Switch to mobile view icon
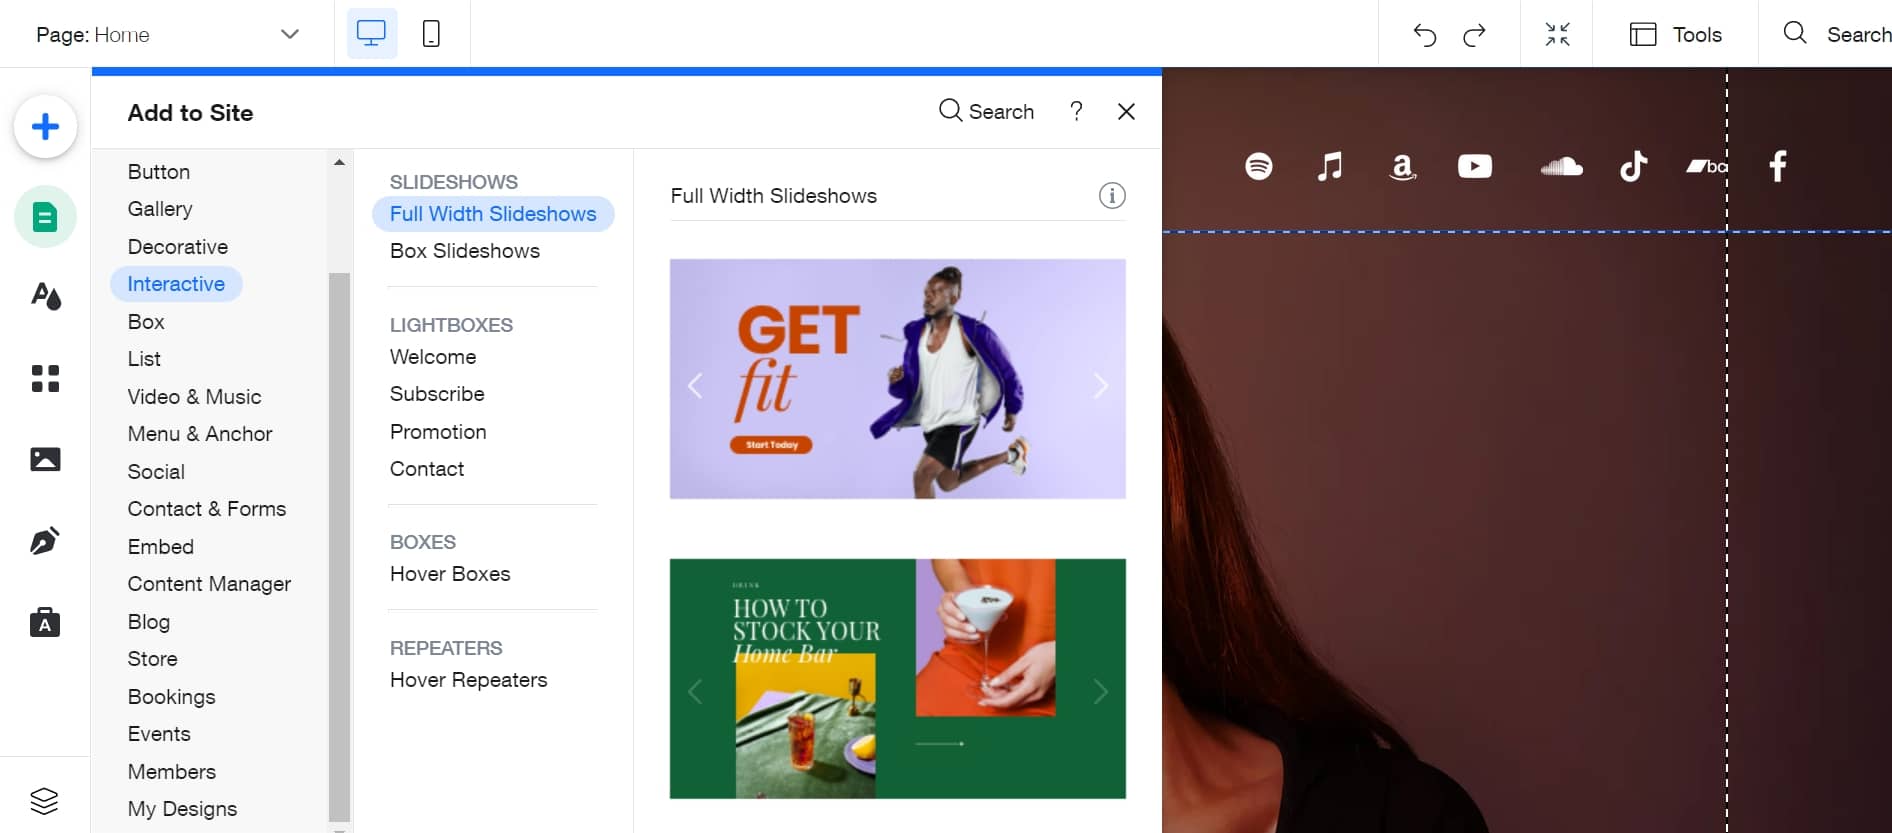This screenshot has width=1892, height=833. pos(431,34)
